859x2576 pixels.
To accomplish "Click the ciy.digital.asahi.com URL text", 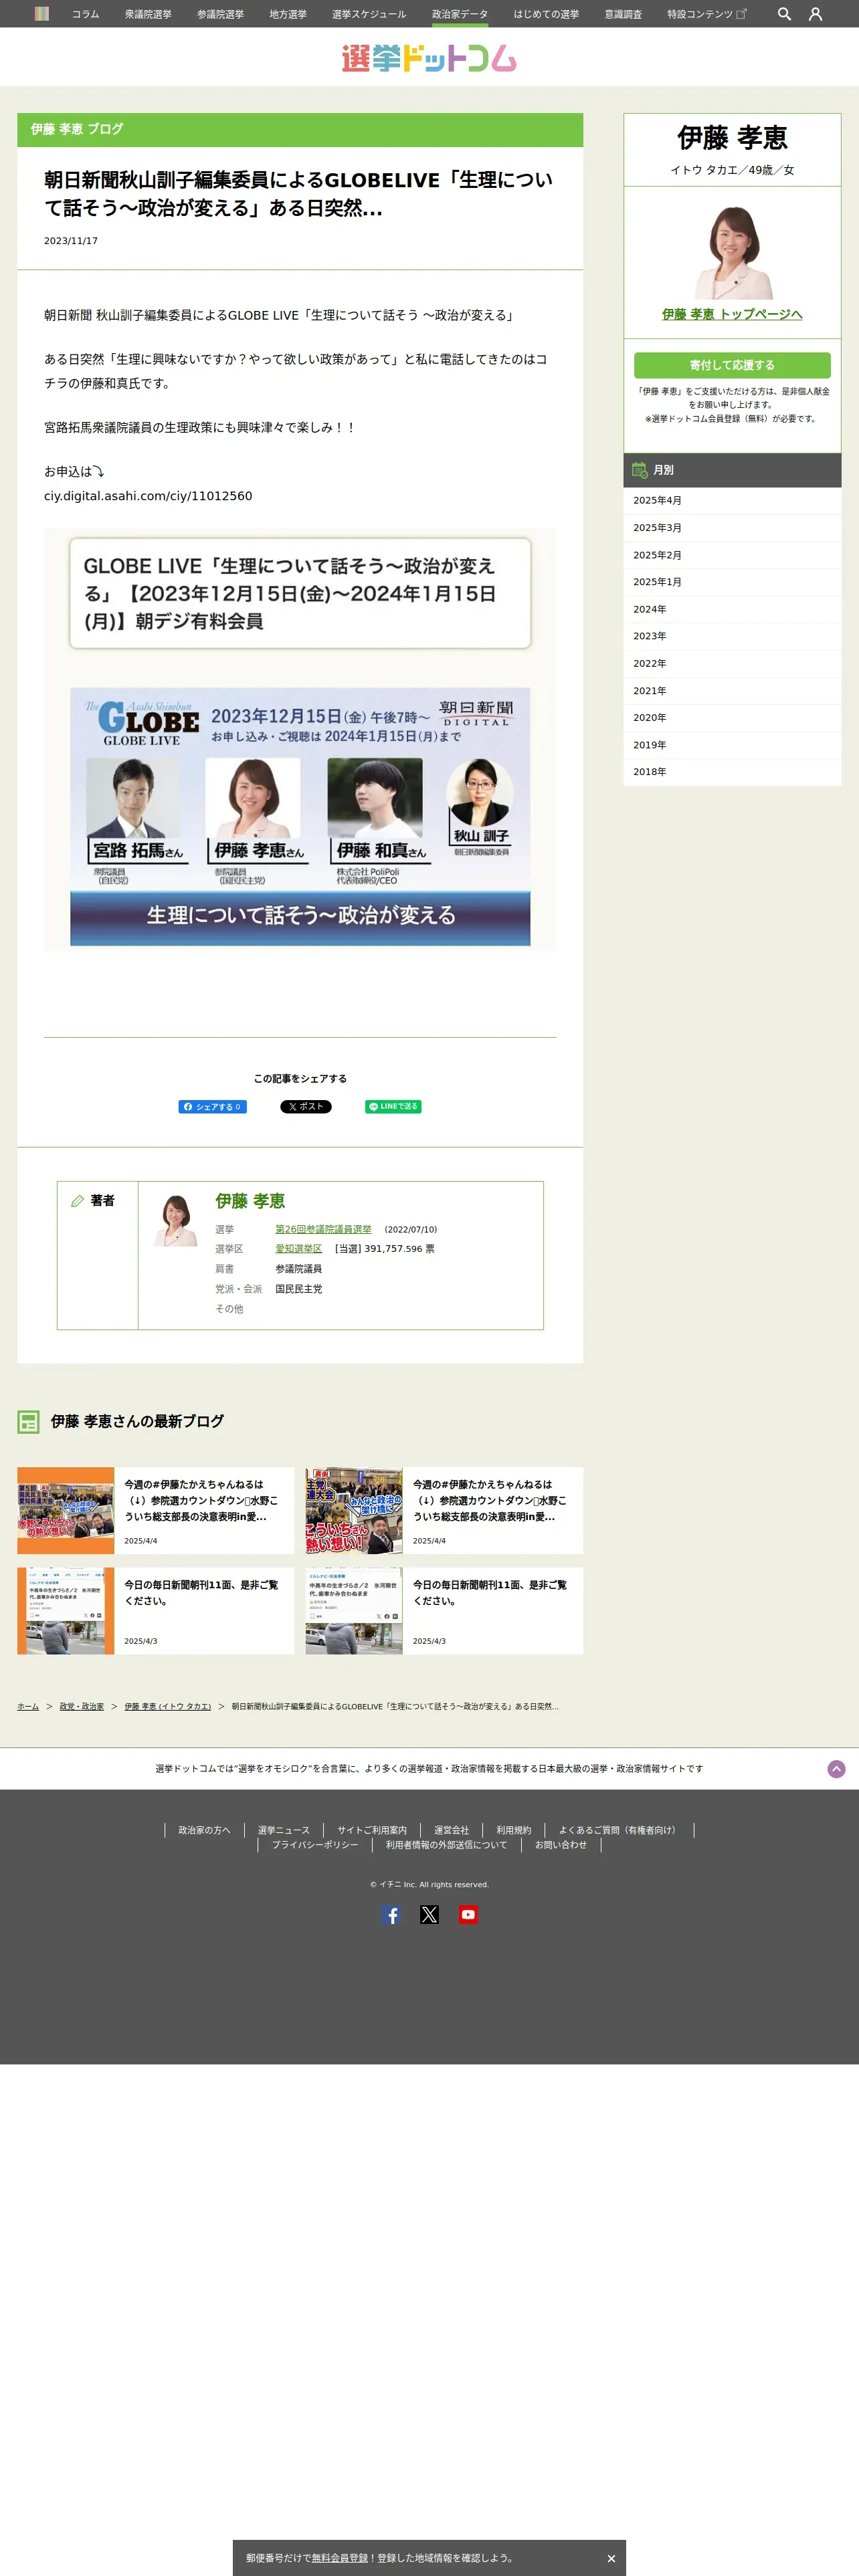I will coord(148,496).
